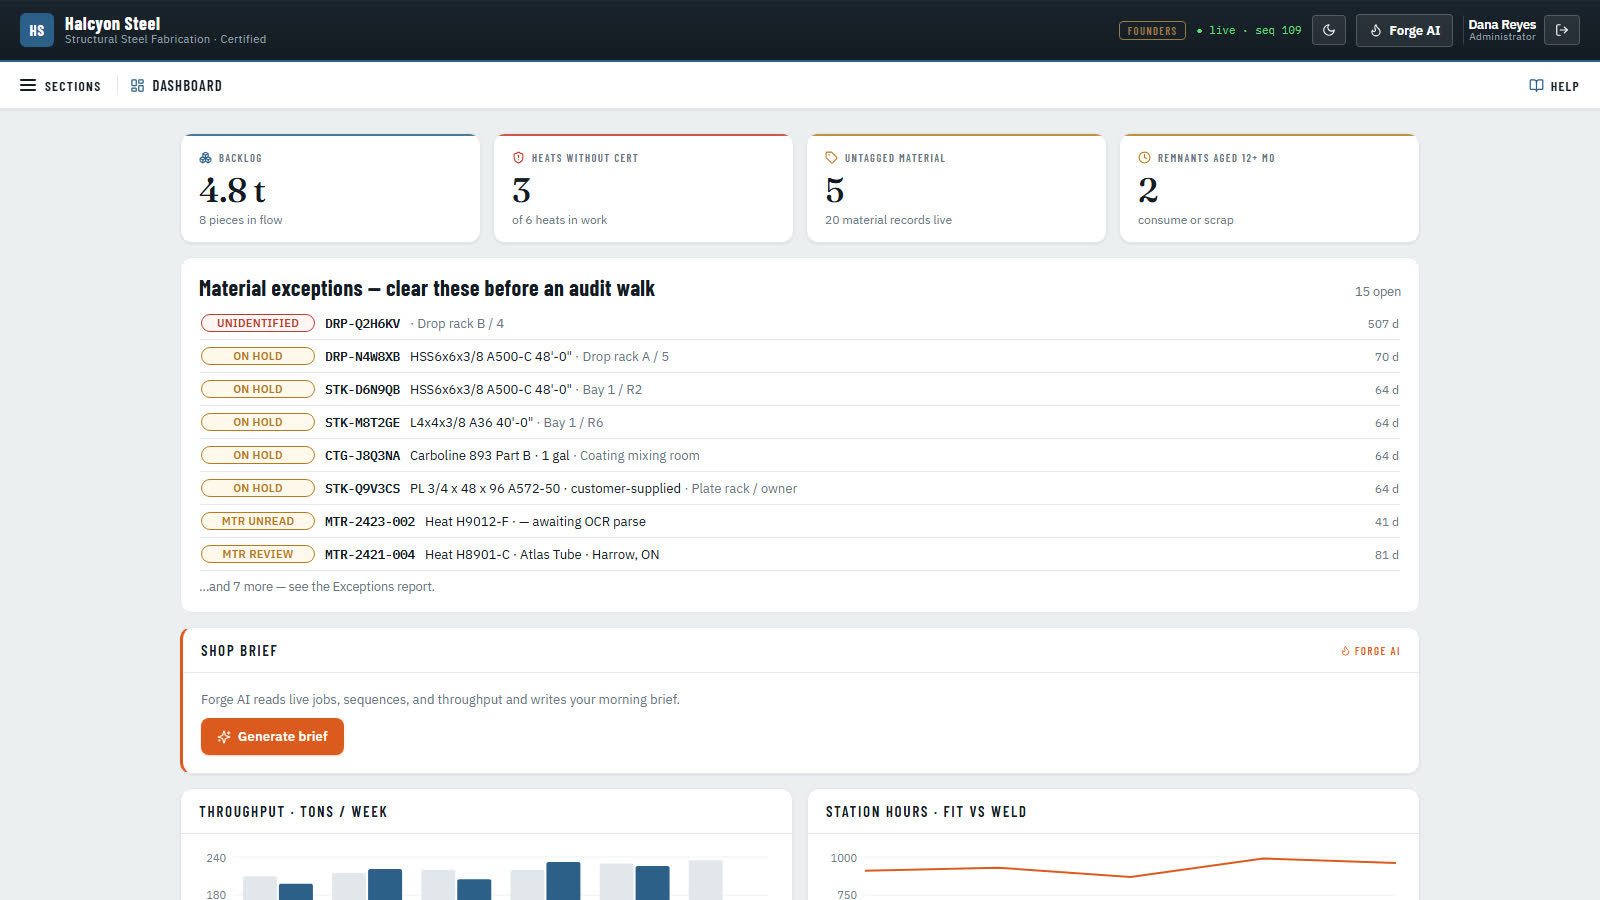Click the Remnants Aged clock icon
Image resolution: width=1600 pixels, height=900 pixels.
(1144, 158)
